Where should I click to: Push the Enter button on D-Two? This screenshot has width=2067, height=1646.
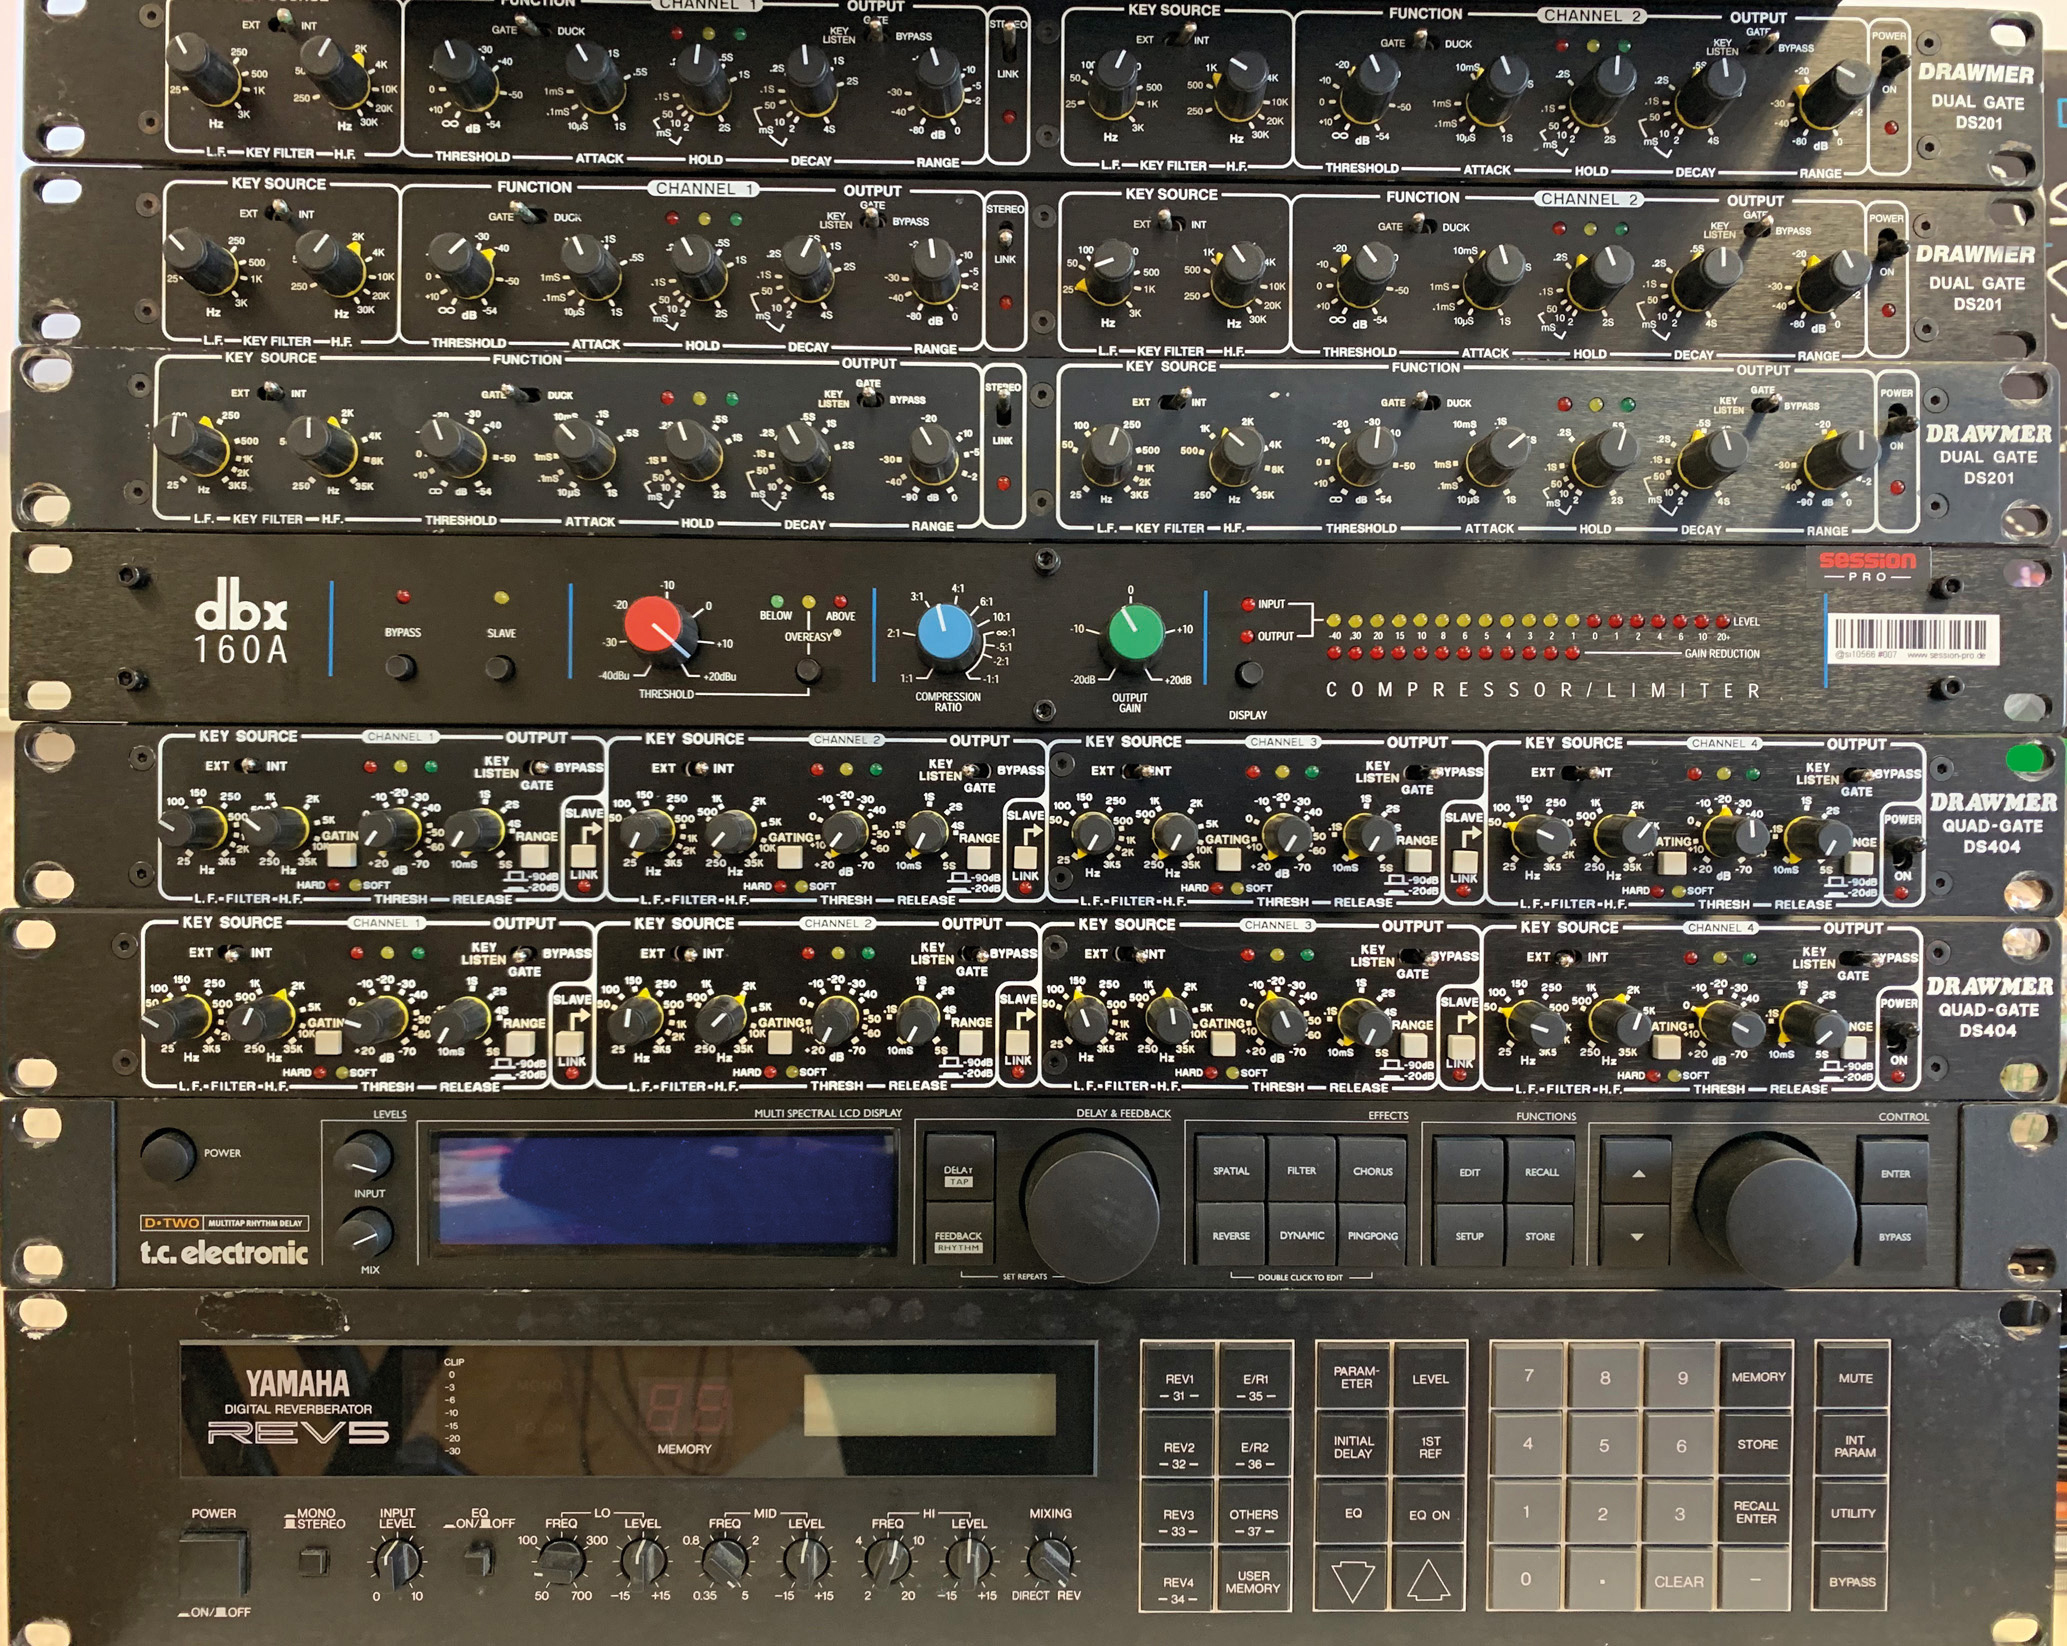[x=1894, y=1173]
